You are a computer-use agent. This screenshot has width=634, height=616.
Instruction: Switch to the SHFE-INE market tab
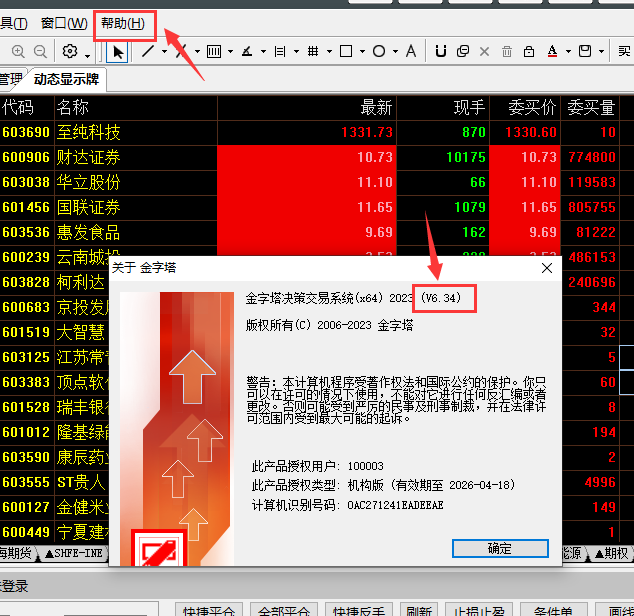pos(75,553)
